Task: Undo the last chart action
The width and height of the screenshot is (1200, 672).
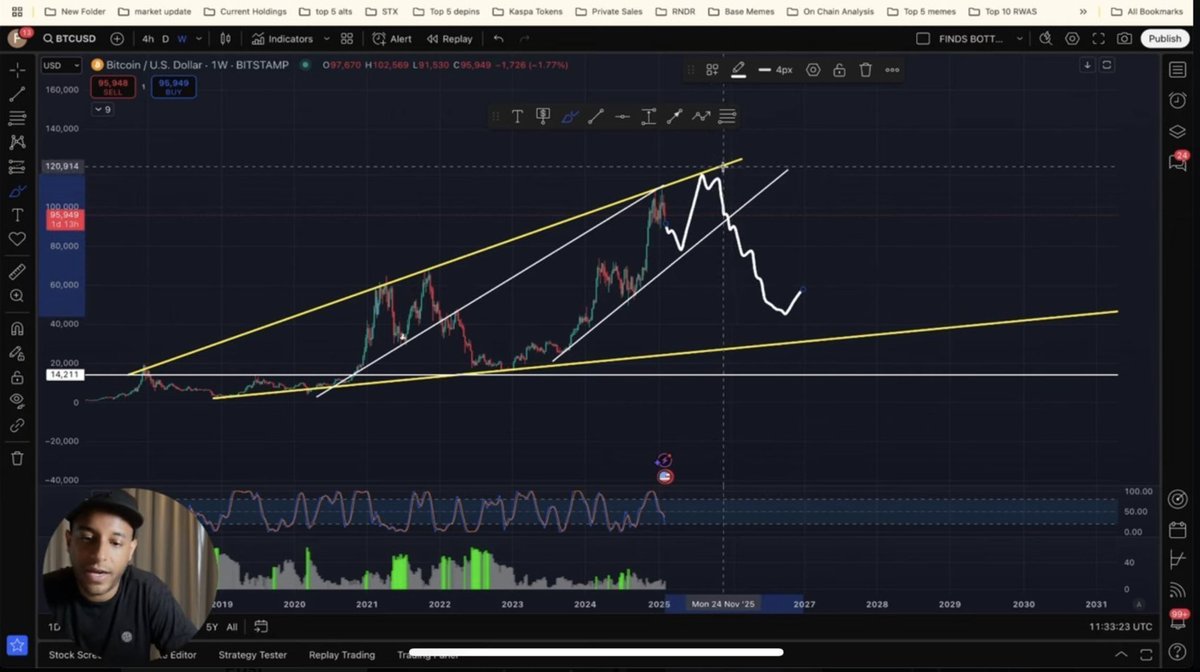Action: coord(498,39)
